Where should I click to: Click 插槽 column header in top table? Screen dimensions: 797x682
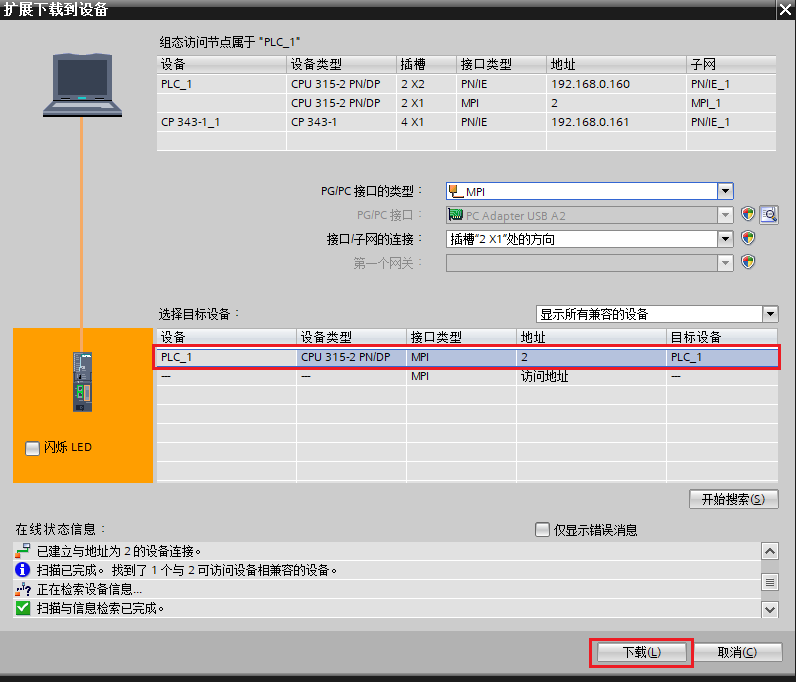click(x=426, y=65)
